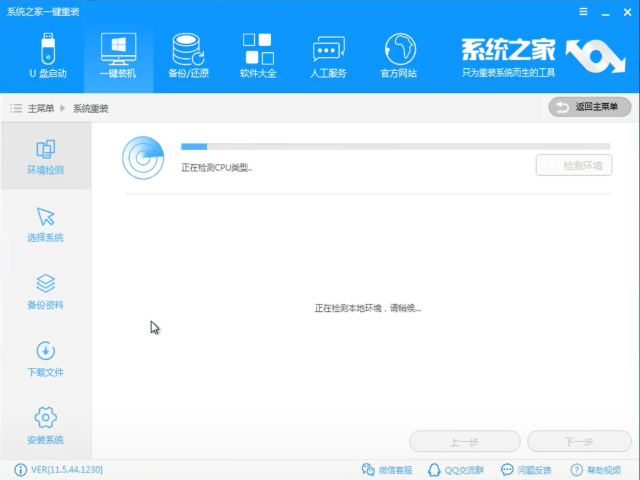Open the title bar menu dropdown icon
640x480 pixels.
point(584,9)
